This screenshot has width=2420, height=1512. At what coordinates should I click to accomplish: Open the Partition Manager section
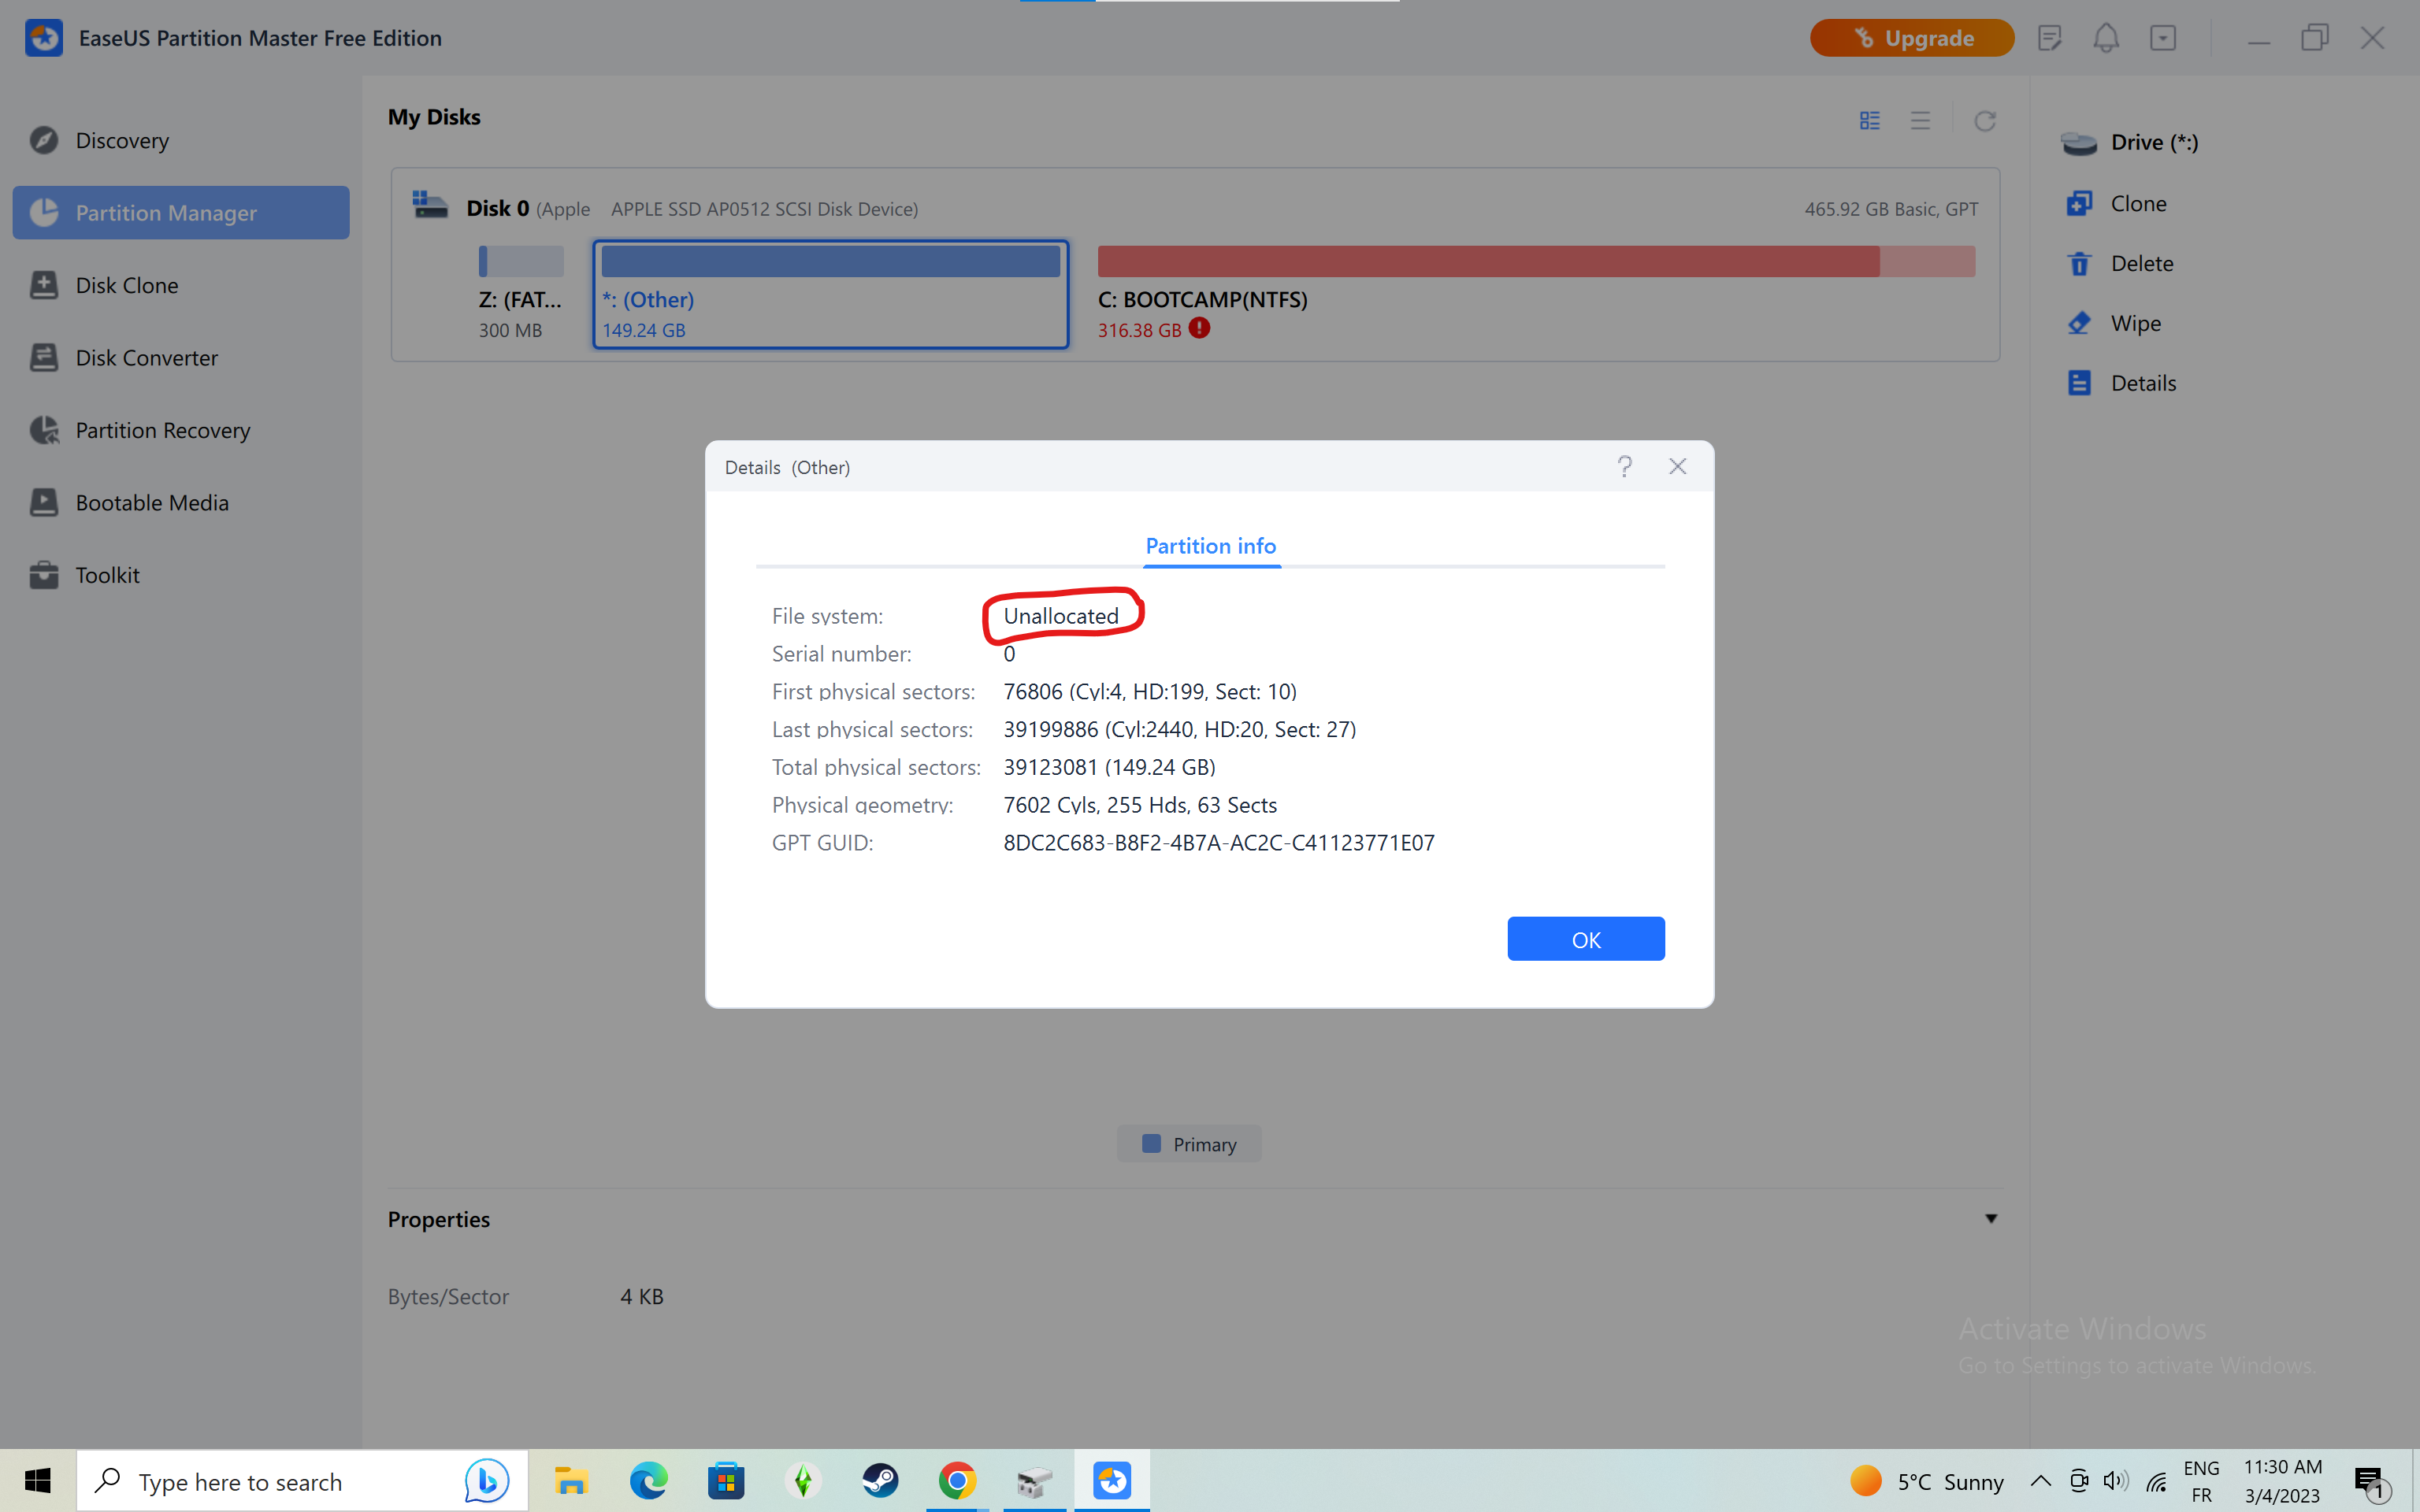[x=166, y=212]
